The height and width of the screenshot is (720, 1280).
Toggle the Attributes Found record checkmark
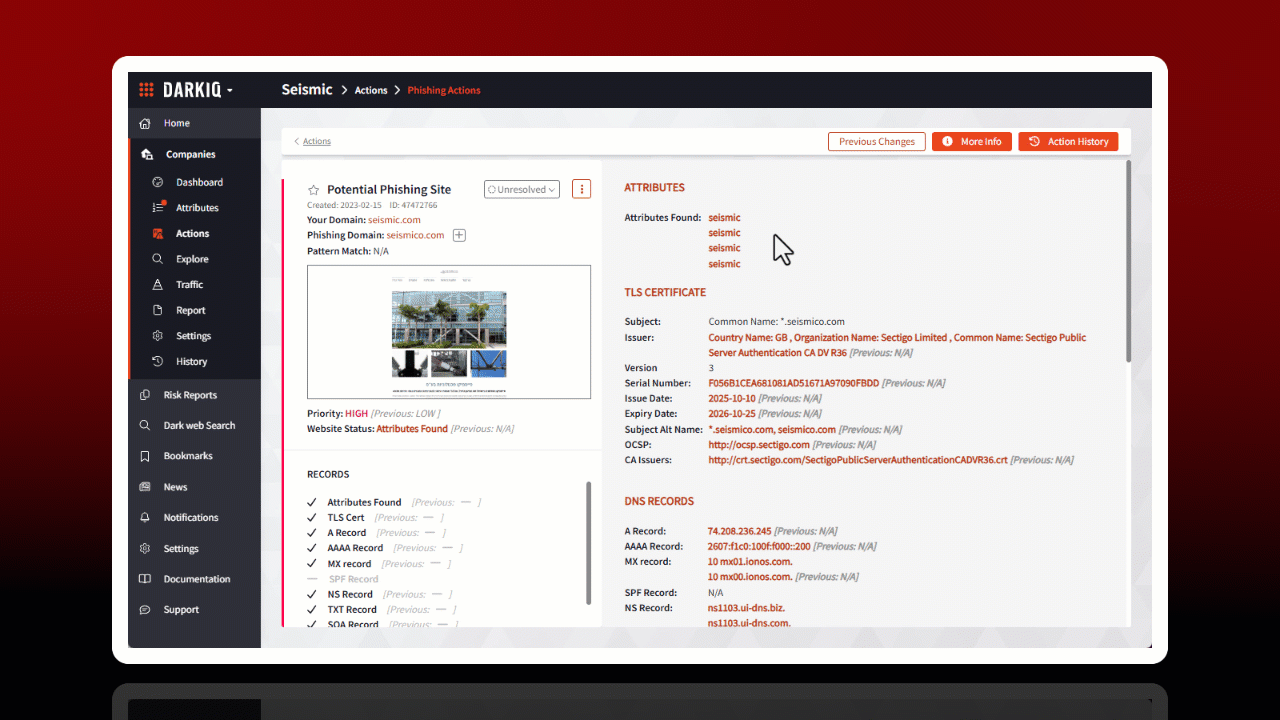point(312,502)
